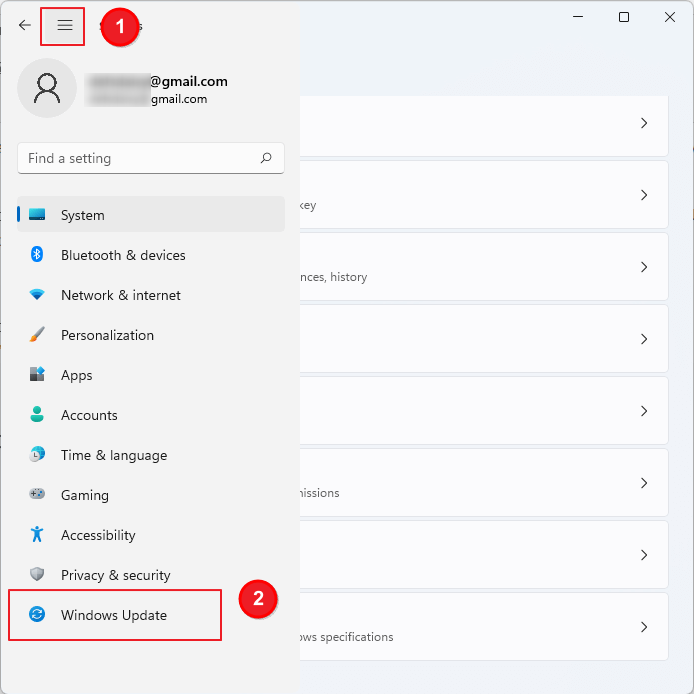Viewport: 694px width, 694px height.
Task: Click the Accessibility figure icon
Action: [37, 535]
